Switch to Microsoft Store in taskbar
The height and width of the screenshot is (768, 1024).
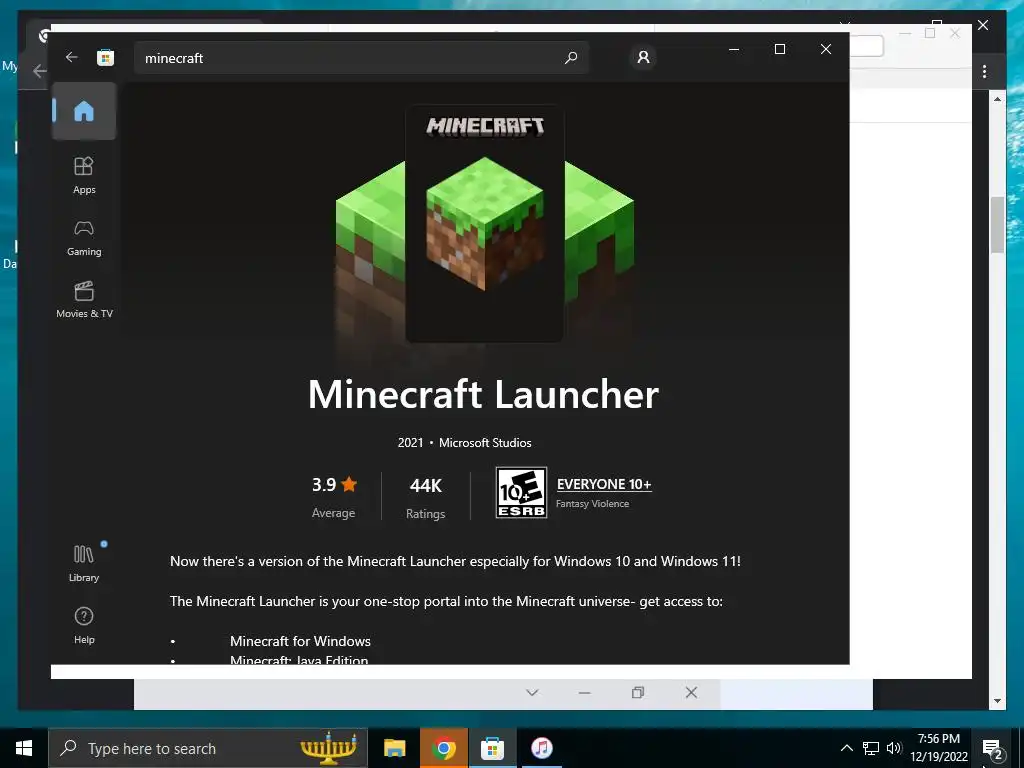coord(492,748)
